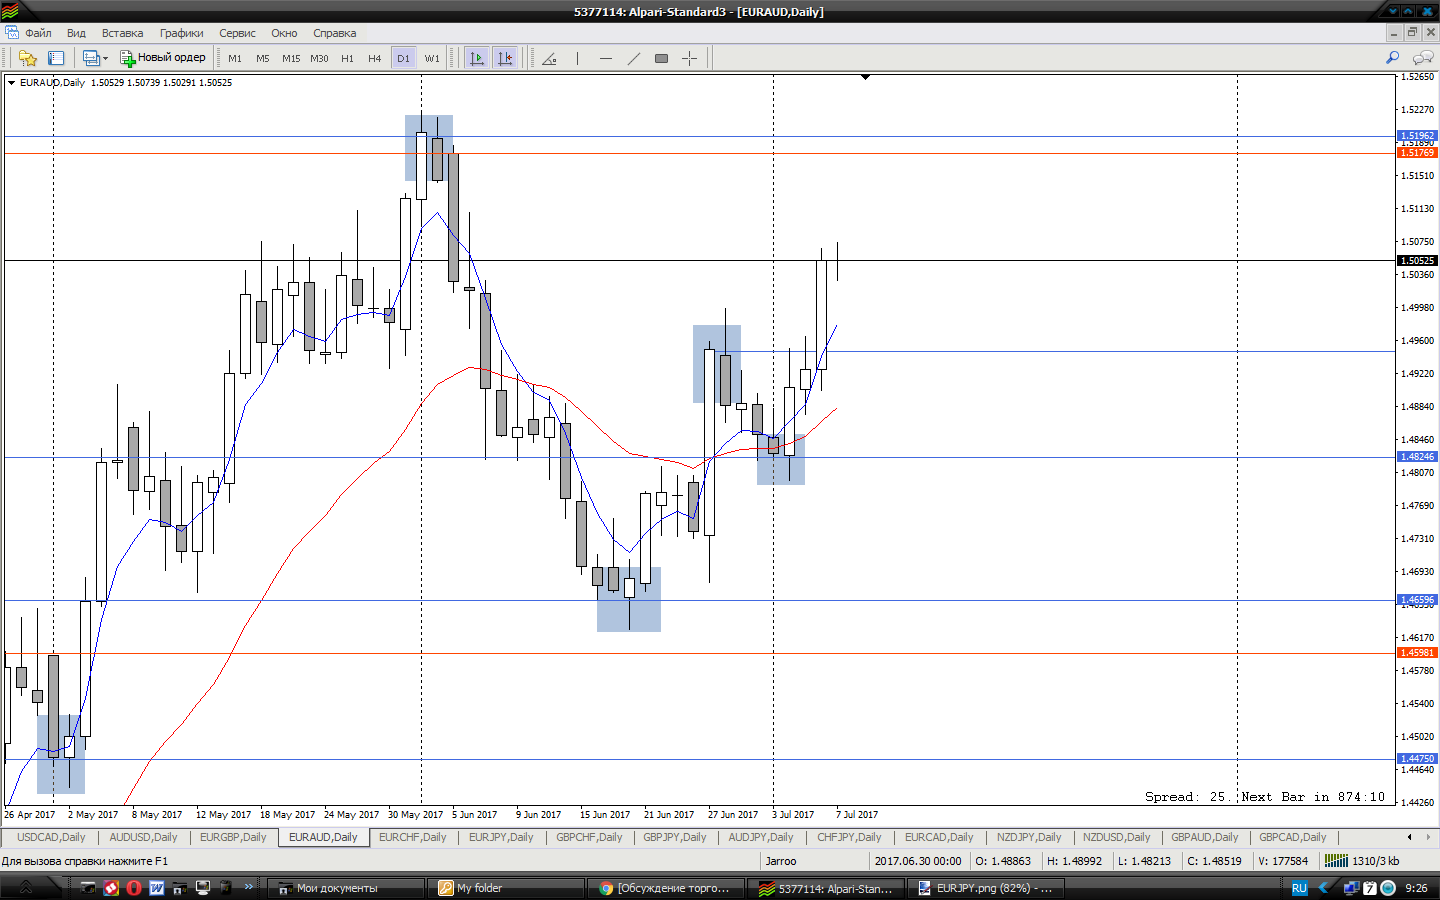The height and width of the screenshot is (900, 1440).
Task: Switch to the NZDJPY,Daily chart tab
Action: 1031,838
